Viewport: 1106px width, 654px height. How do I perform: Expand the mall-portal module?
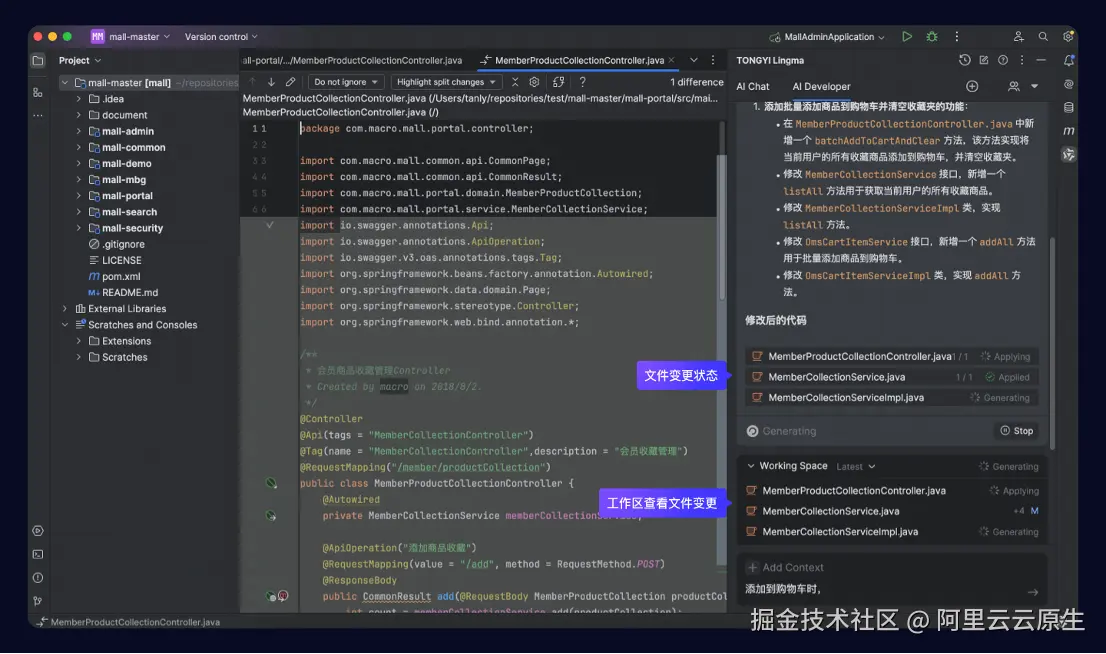coord(78,196)
